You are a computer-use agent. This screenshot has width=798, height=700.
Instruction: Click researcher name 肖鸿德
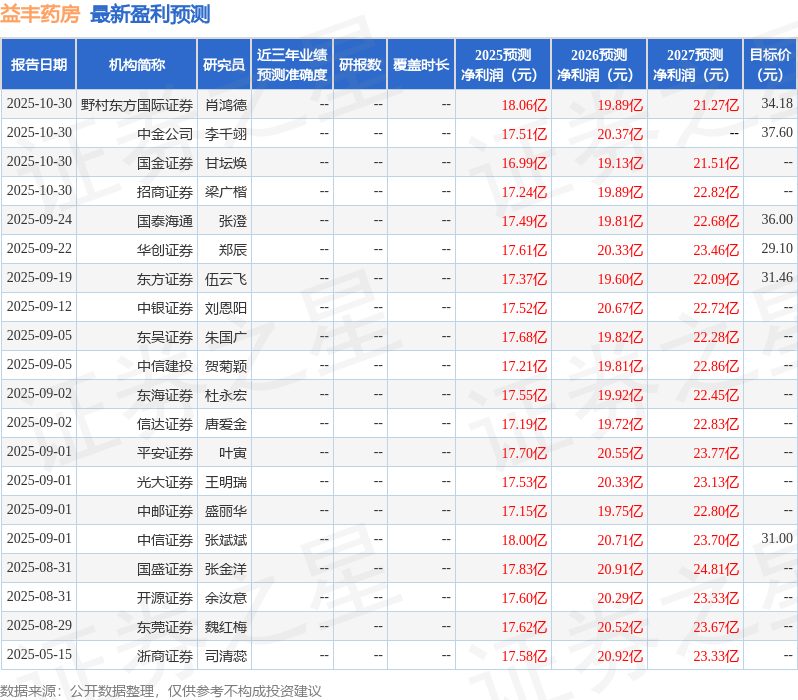[226, 105]
